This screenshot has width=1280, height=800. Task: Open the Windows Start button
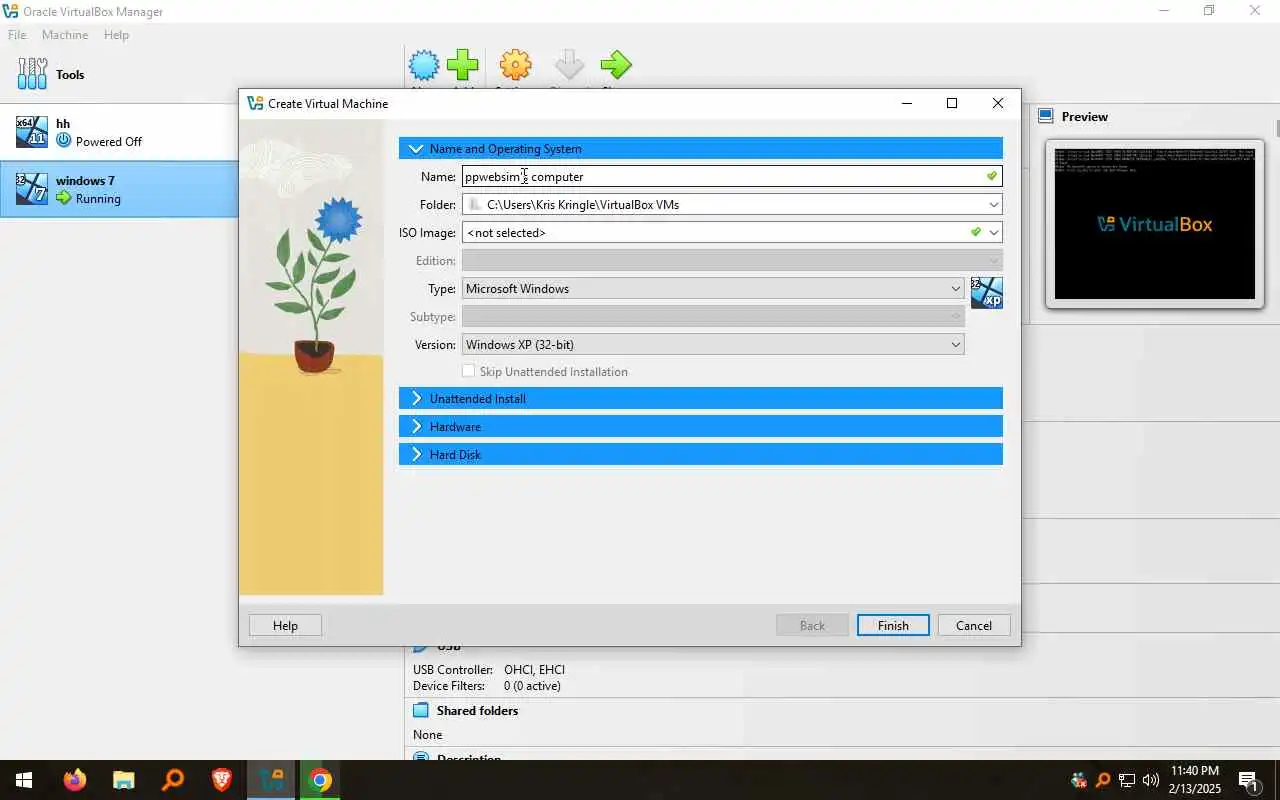pos(24,780)
